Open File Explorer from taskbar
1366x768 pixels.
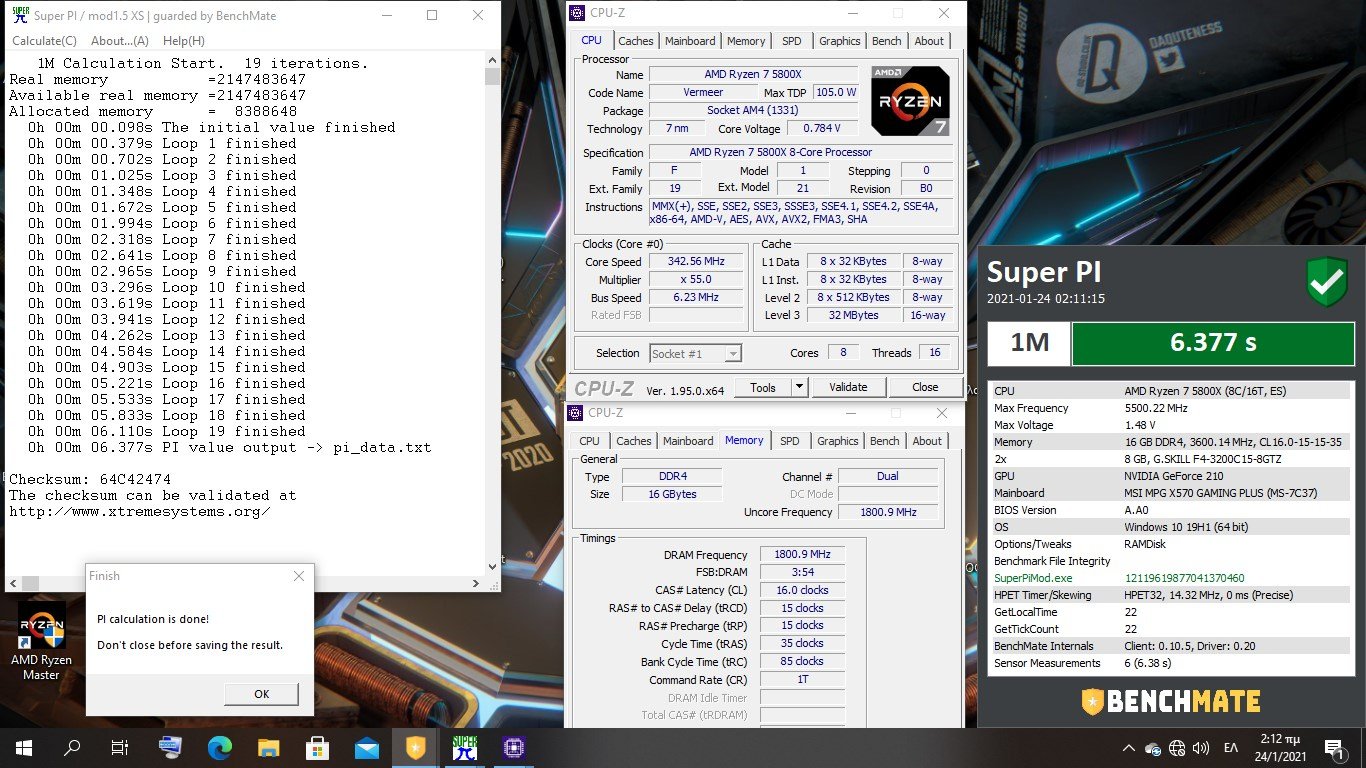point(268,747)
